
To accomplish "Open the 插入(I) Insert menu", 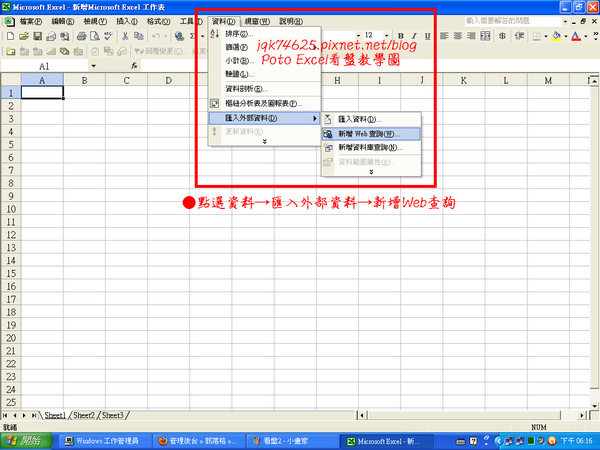I will tap(127, 21).
